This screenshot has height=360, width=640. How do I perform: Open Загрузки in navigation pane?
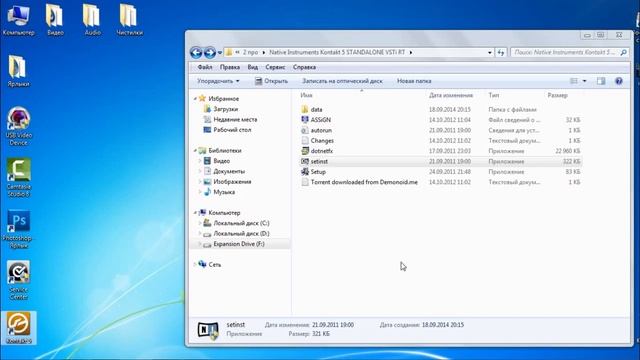click(225, 109)
